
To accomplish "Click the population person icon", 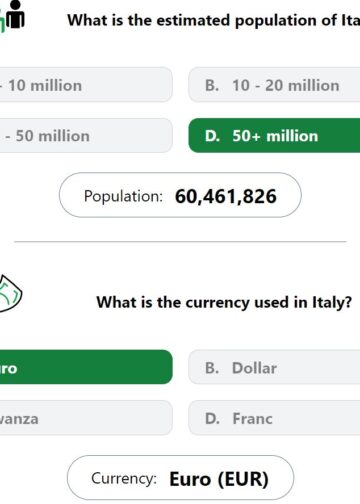I will pyautogui.click(x=13, y=15).
